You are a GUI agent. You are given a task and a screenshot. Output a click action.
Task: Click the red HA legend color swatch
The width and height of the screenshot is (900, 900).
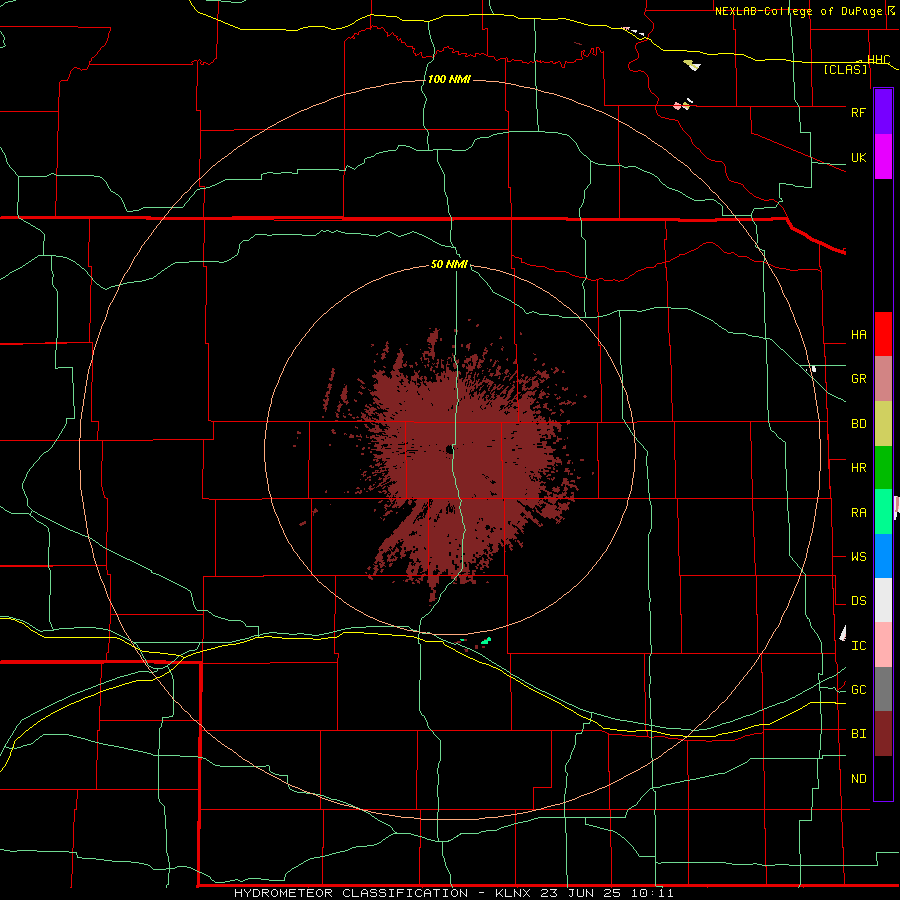click(883, 334)
